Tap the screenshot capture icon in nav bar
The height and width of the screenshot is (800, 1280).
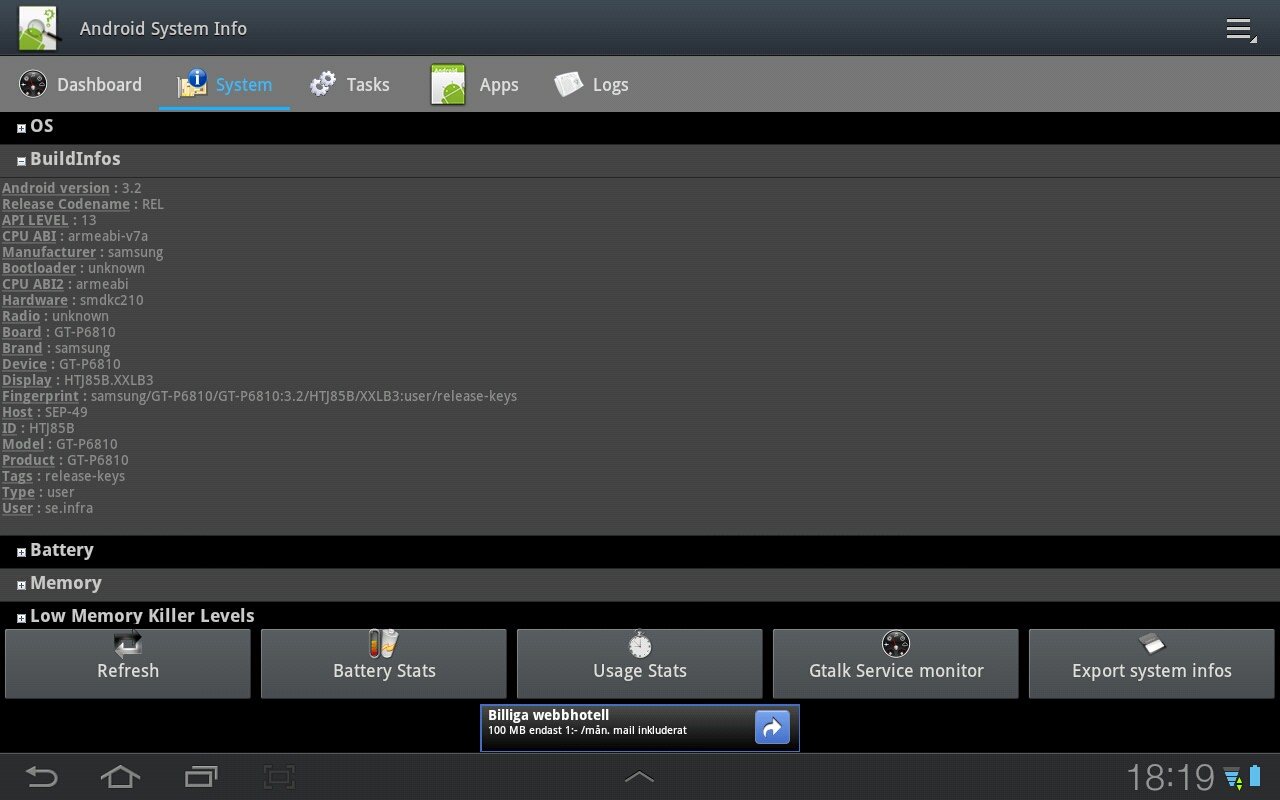pos(279,776)
